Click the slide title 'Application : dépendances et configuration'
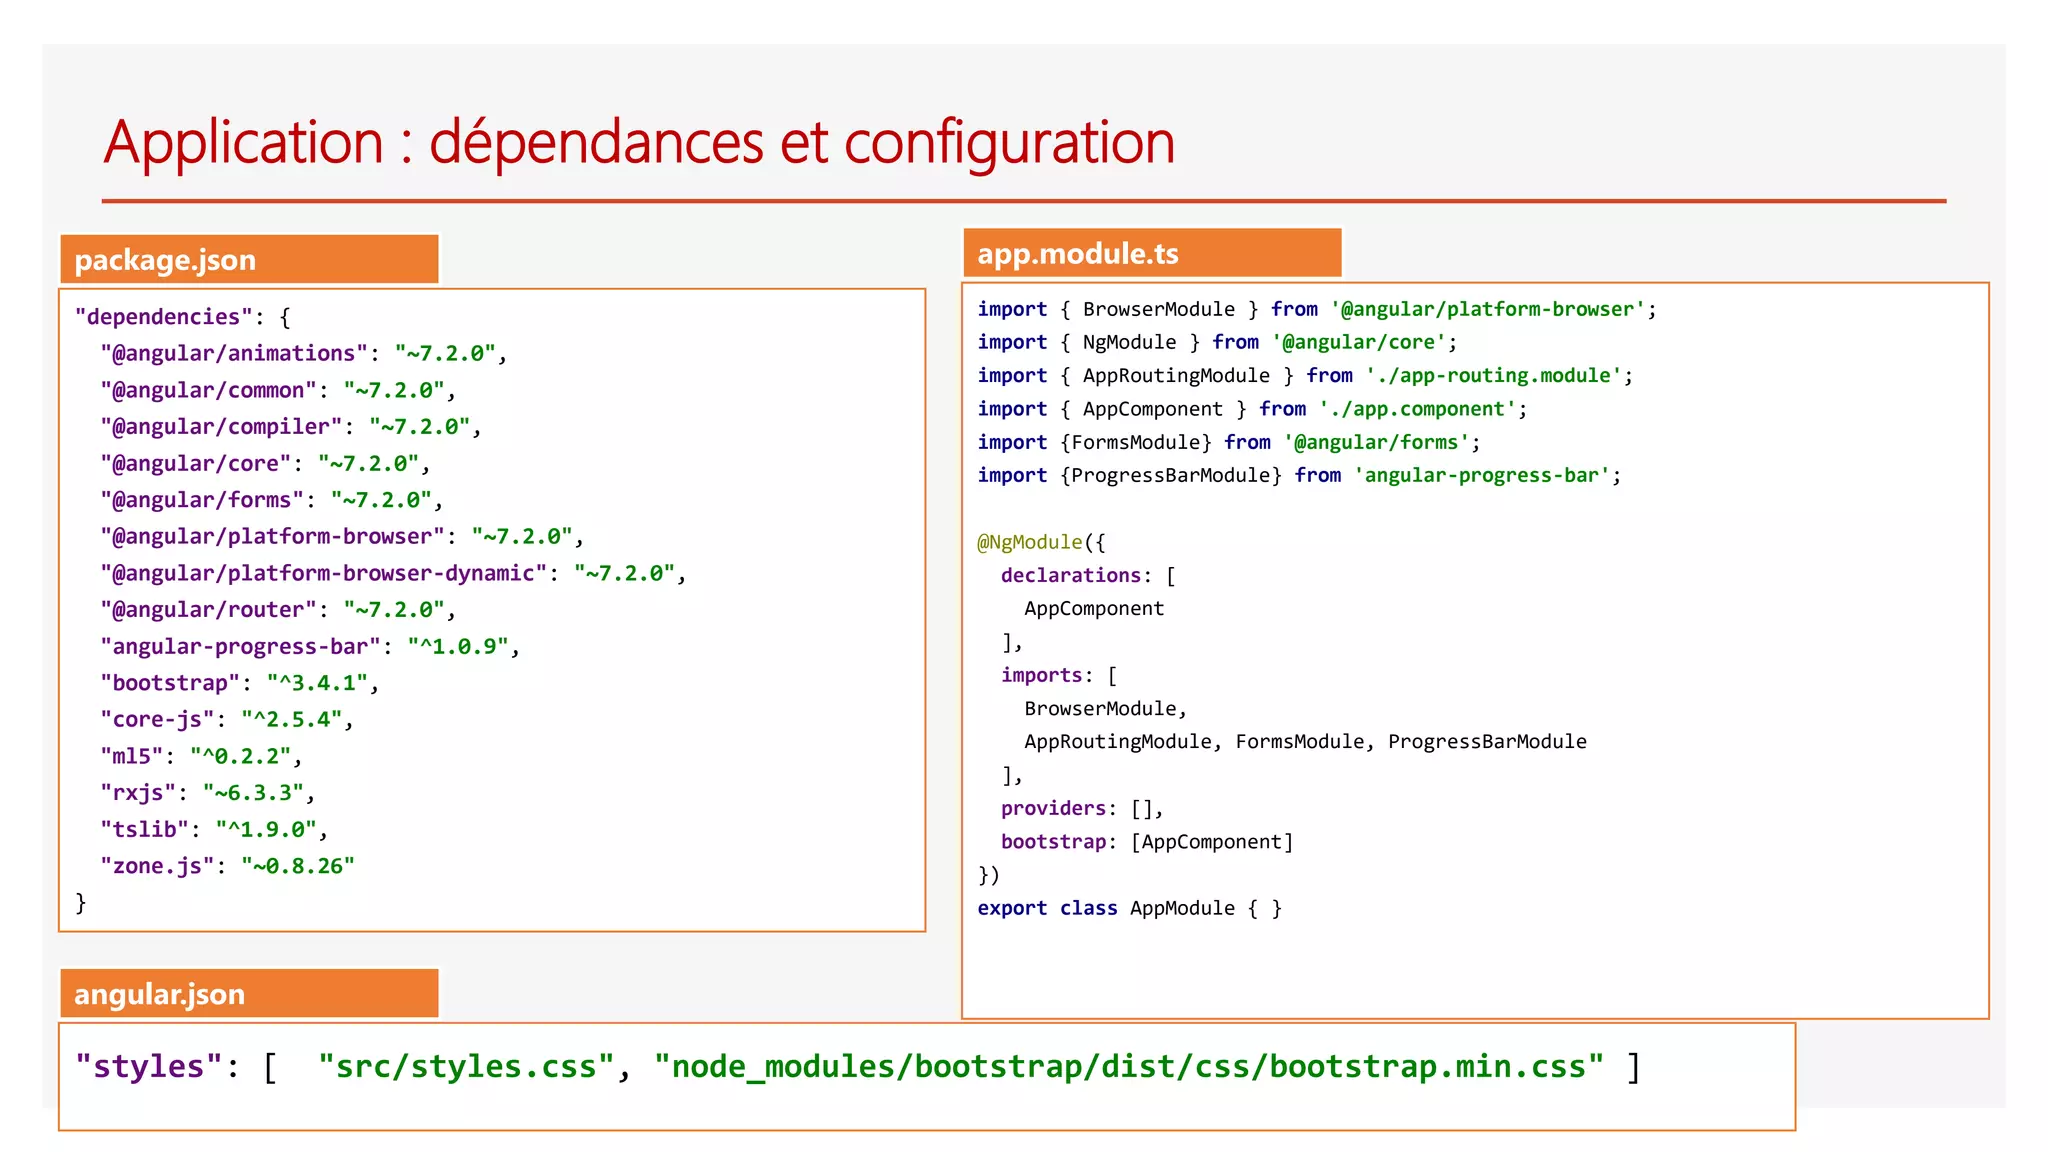 click(x=639, y=142)
